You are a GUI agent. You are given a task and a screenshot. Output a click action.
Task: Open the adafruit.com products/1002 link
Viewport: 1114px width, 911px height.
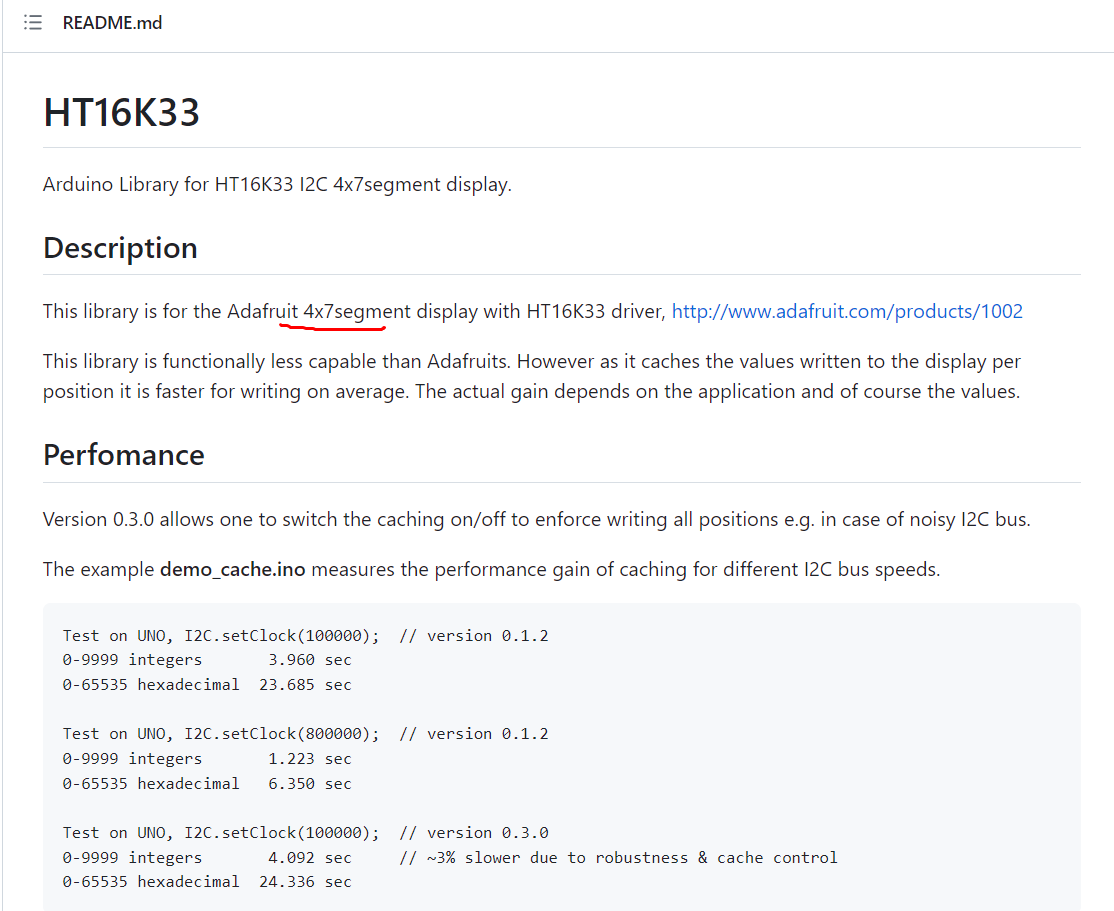(847, 311)
